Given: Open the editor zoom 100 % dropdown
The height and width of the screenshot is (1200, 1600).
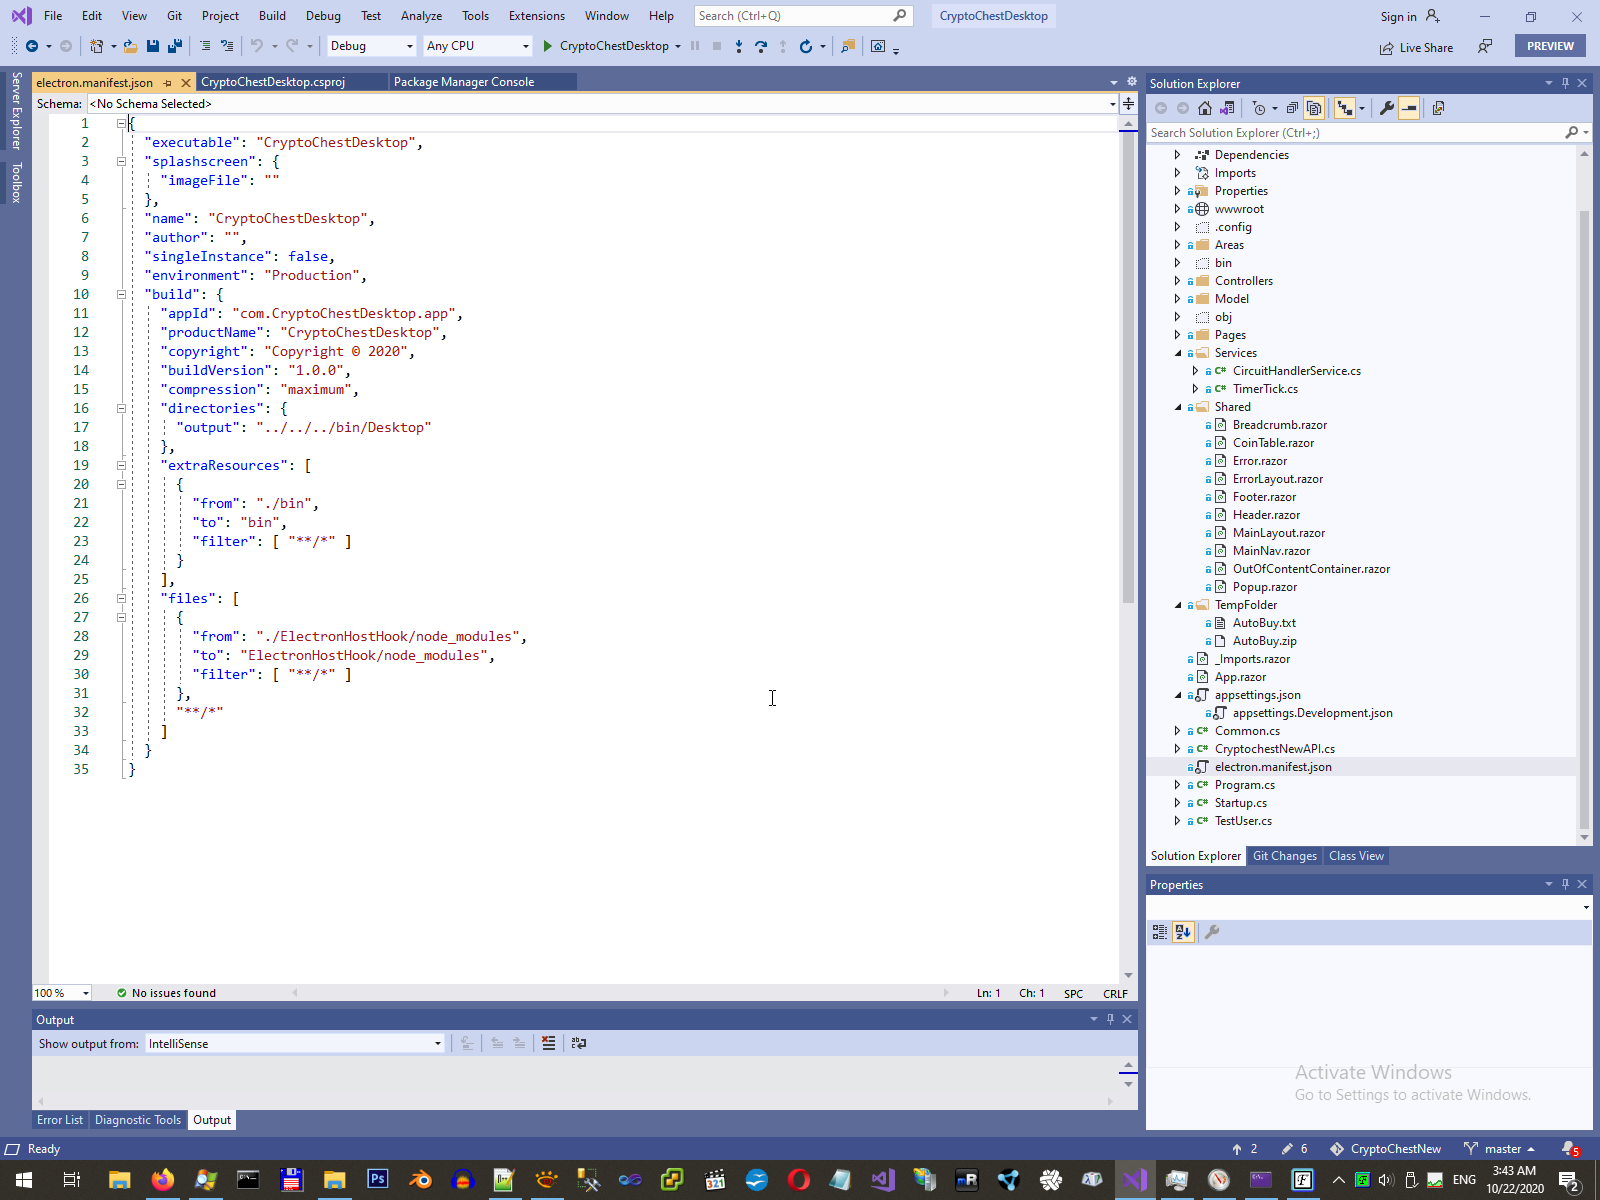Looking at the screenshot, I should click(62, 993).
